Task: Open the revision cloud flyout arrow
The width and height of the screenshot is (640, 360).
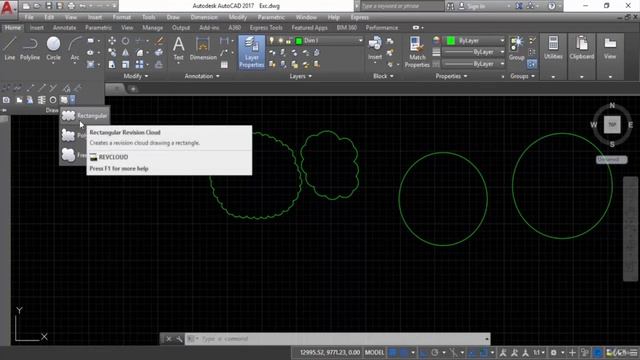Action: click(72, 100)
